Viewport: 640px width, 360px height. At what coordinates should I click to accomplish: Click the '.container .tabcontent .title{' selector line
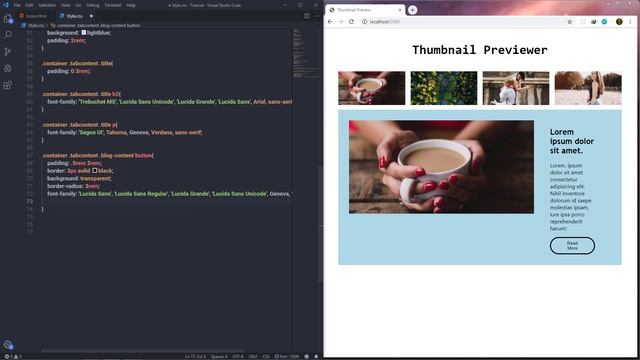(x=78, y=63)
